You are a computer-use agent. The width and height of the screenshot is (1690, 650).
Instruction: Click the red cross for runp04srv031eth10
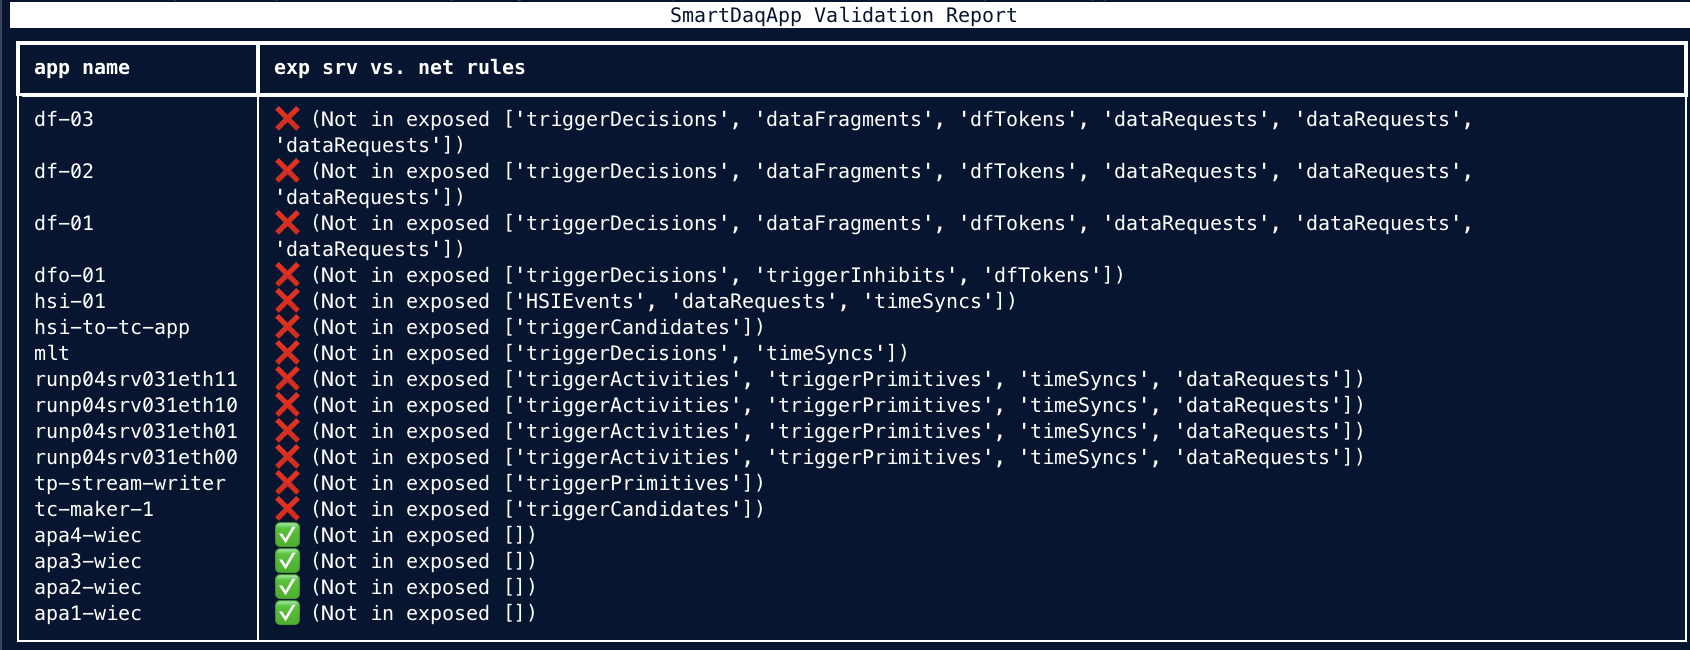[287, 405]
